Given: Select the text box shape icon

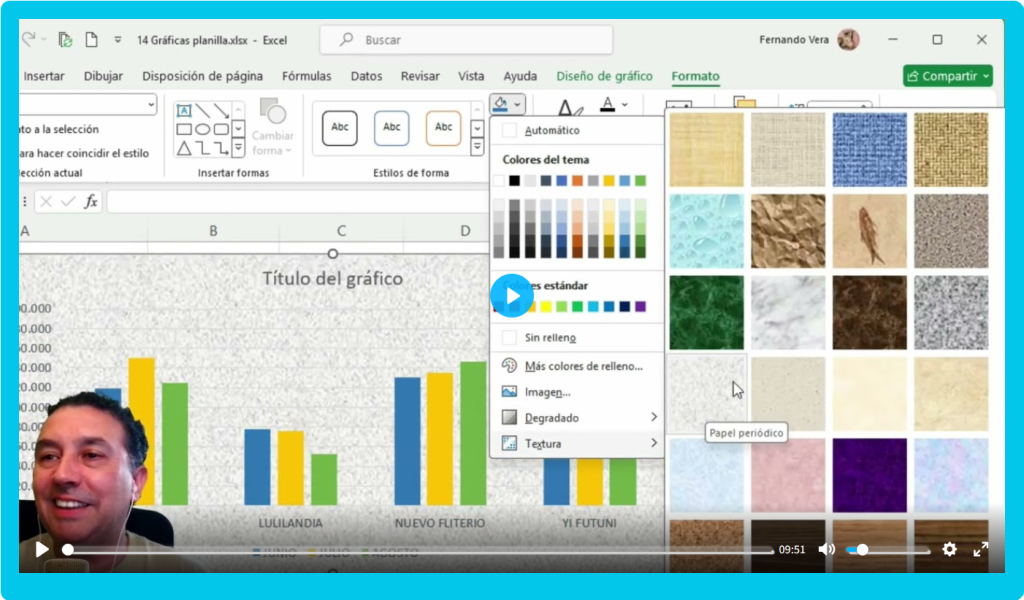Looking at the screenshot, I should point(184,111).
